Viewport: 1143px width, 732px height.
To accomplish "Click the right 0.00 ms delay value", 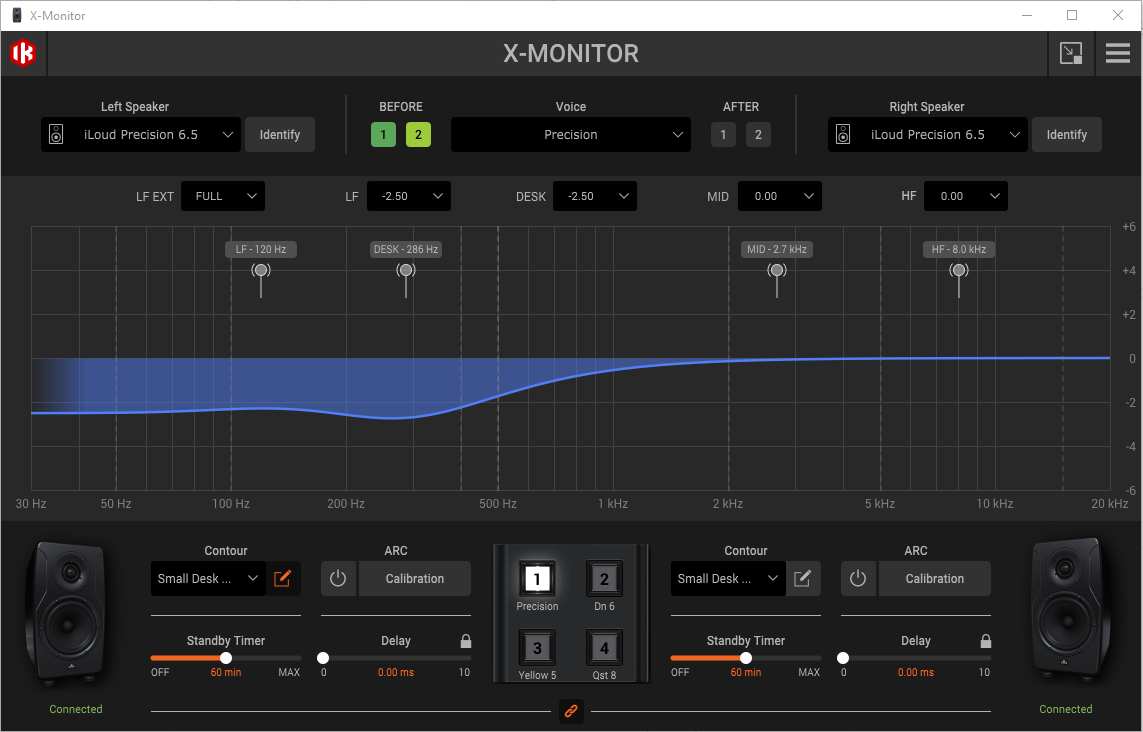I will tap(916, 673).
